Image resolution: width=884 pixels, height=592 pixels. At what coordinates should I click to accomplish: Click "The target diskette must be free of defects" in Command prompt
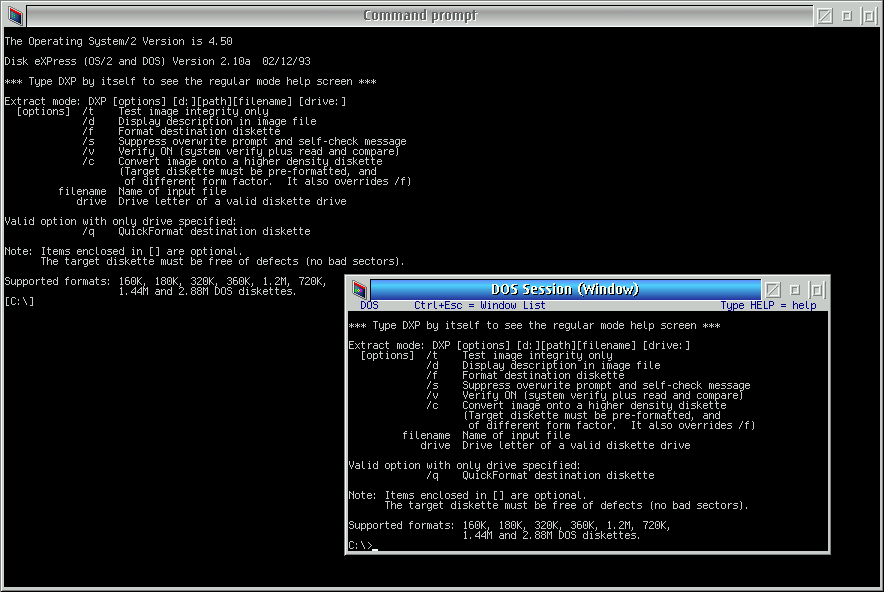pos(223,262)
